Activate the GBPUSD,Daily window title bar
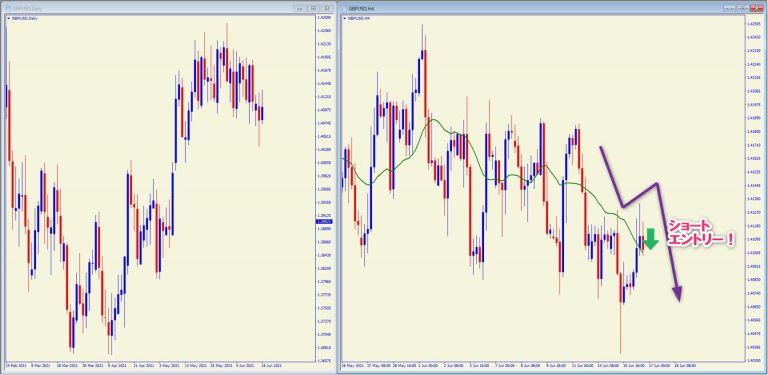Viewport: 768px width, 375px height. [x=147, y=8]
